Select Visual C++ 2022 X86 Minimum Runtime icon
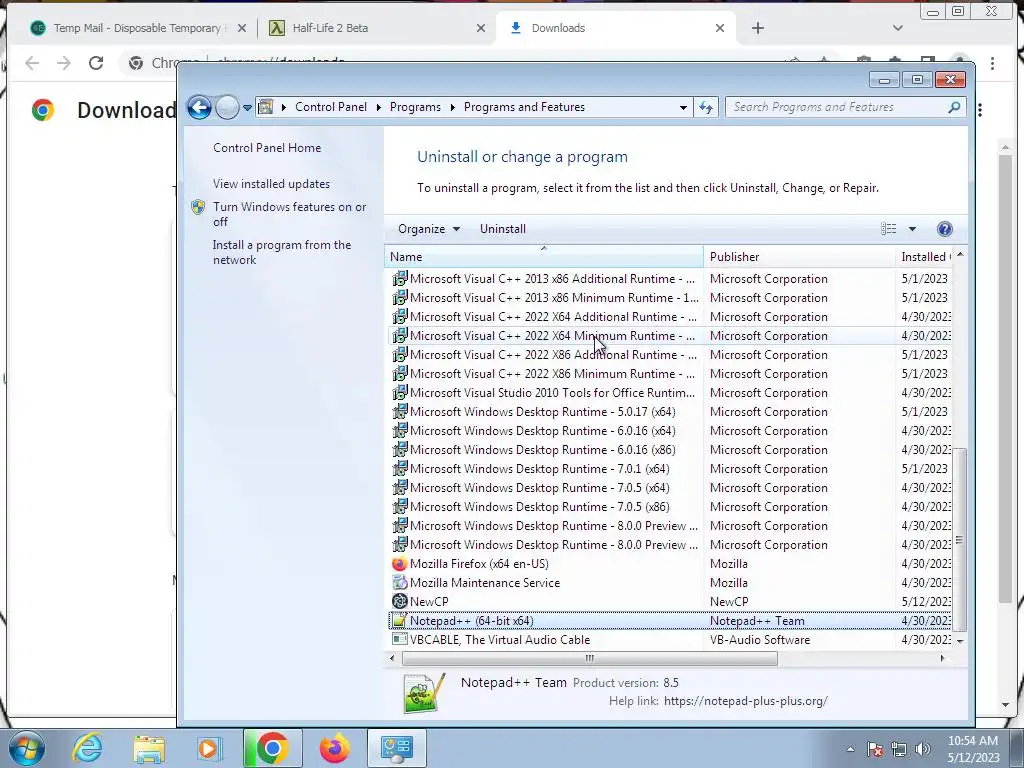Screen dimensions: 1024x768 coord(399,374)
